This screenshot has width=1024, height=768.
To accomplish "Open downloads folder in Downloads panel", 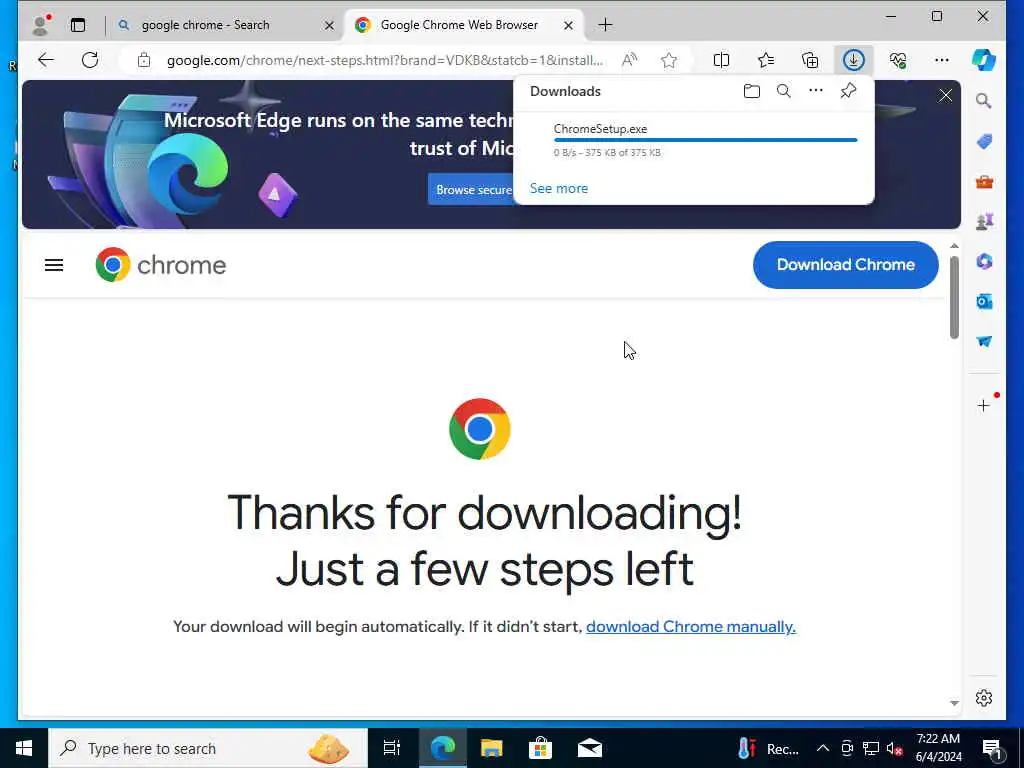I will point(752,91).
